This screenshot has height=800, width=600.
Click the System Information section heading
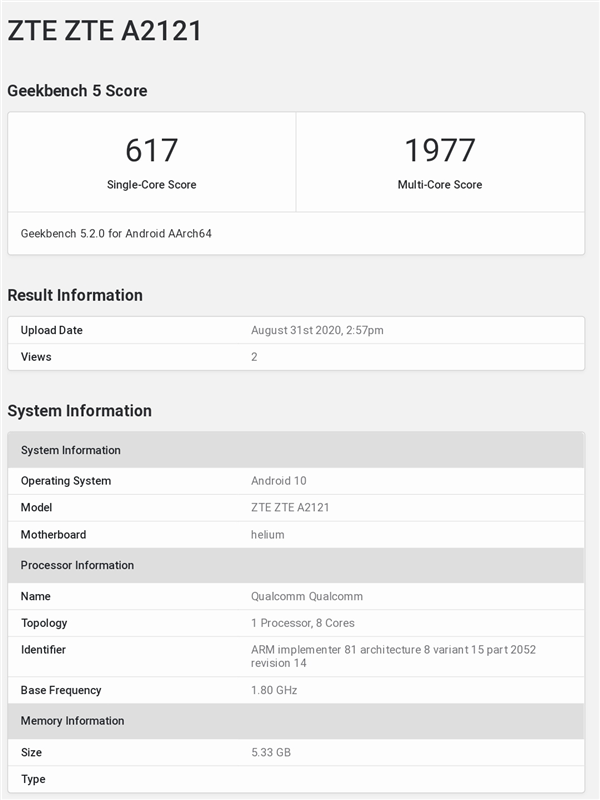80,411
